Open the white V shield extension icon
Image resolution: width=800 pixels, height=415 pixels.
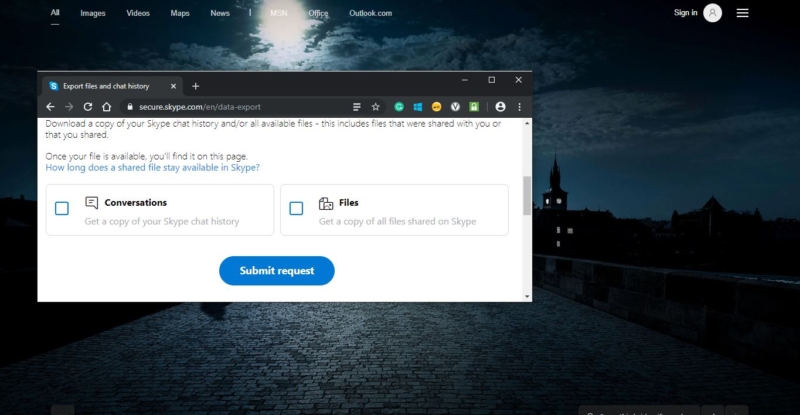tap(455, 107)
